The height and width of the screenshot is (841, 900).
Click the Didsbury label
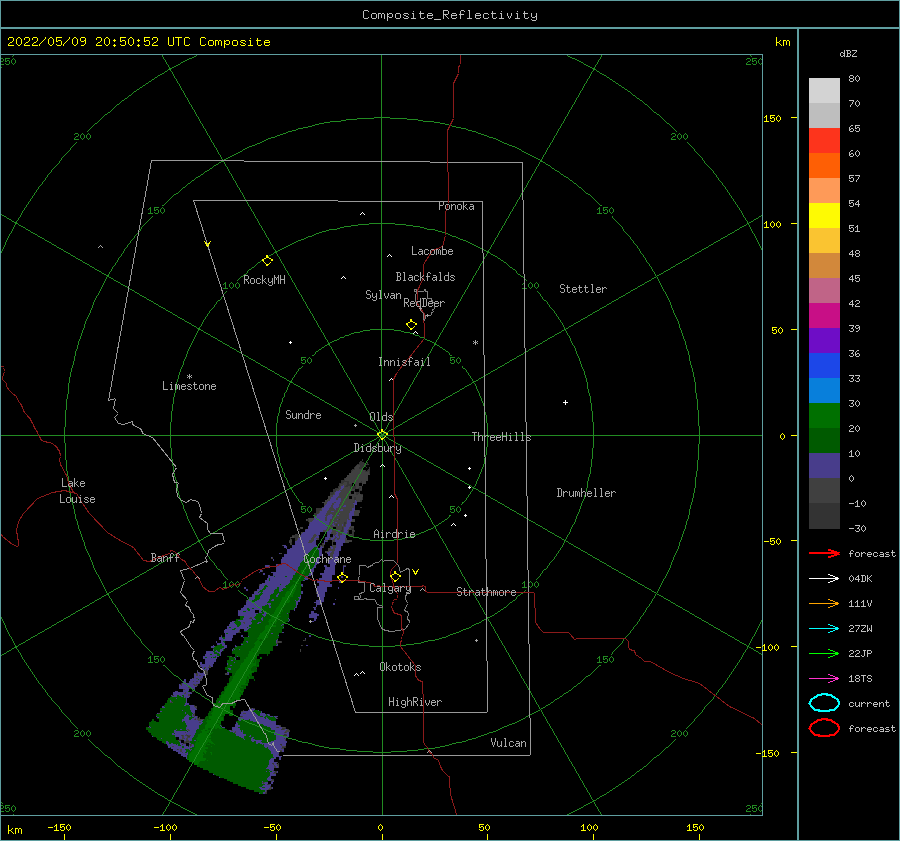tap(378, 448)
